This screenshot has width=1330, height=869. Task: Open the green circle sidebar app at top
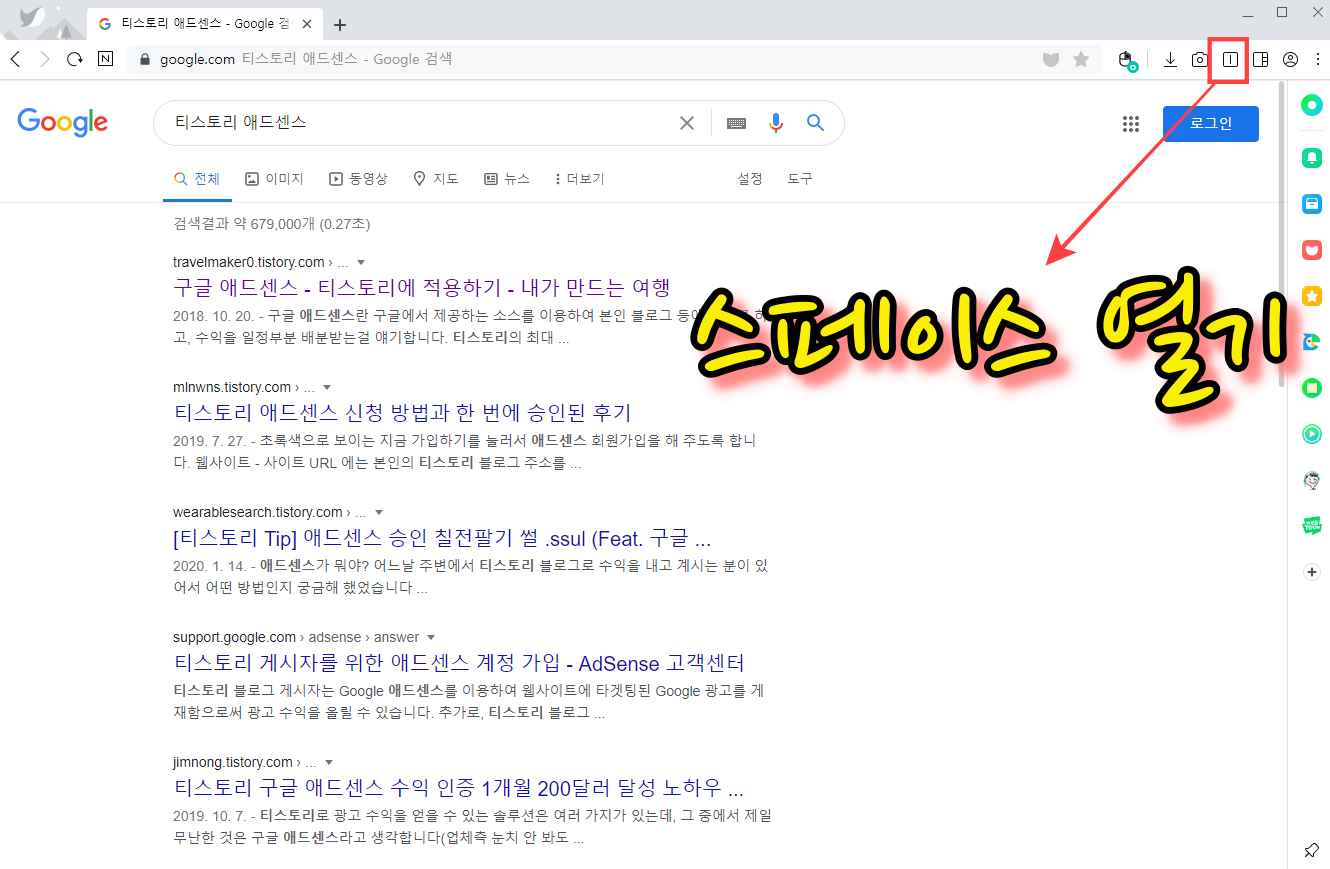click(1312, 105)
